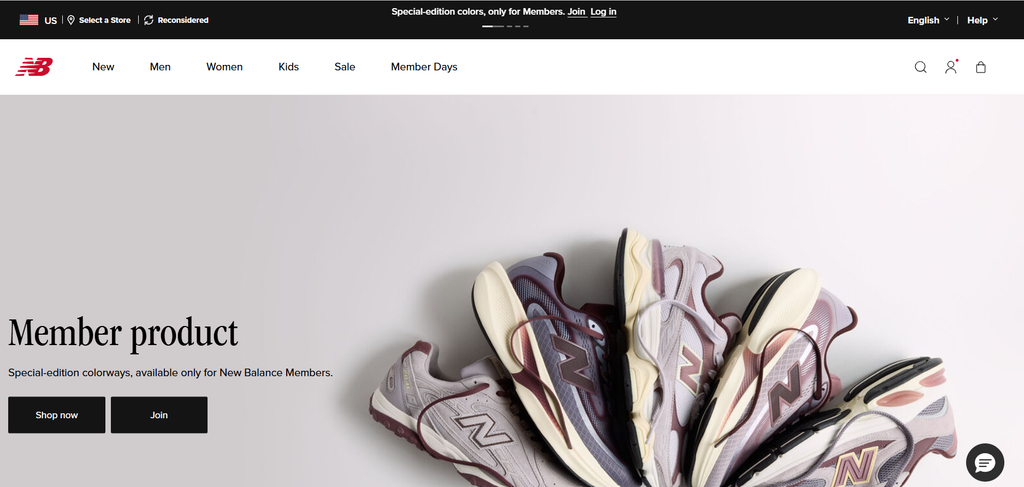Follow the Log in link
1024x487 pixels.
tap(603, 12)
